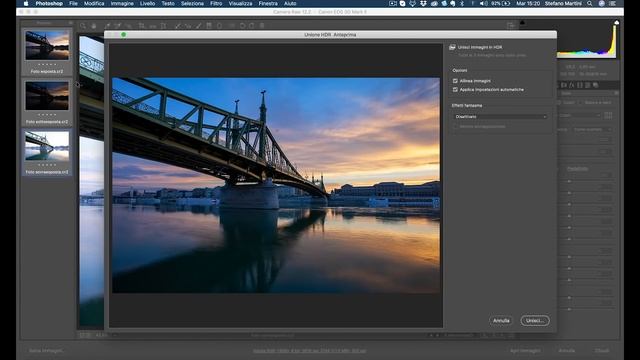The height and width of the screenshot is (360, 640).
Task: Open the Aiuto menu
Action: tap(290, 3)
